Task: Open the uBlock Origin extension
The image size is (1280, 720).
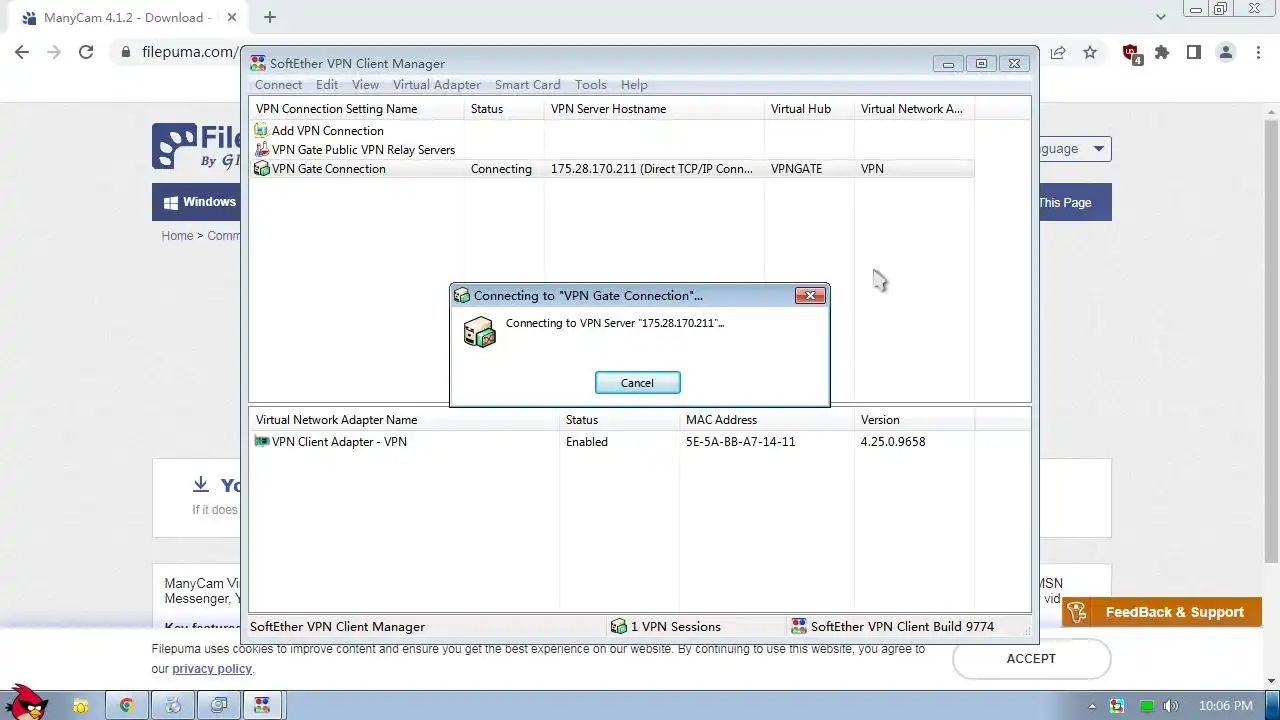Action: tap(1131, 53)
